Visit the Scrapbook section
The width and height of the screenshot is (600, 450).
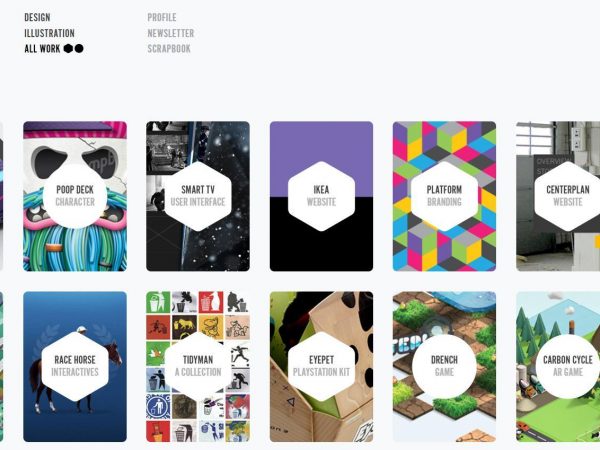click(169, 49)
